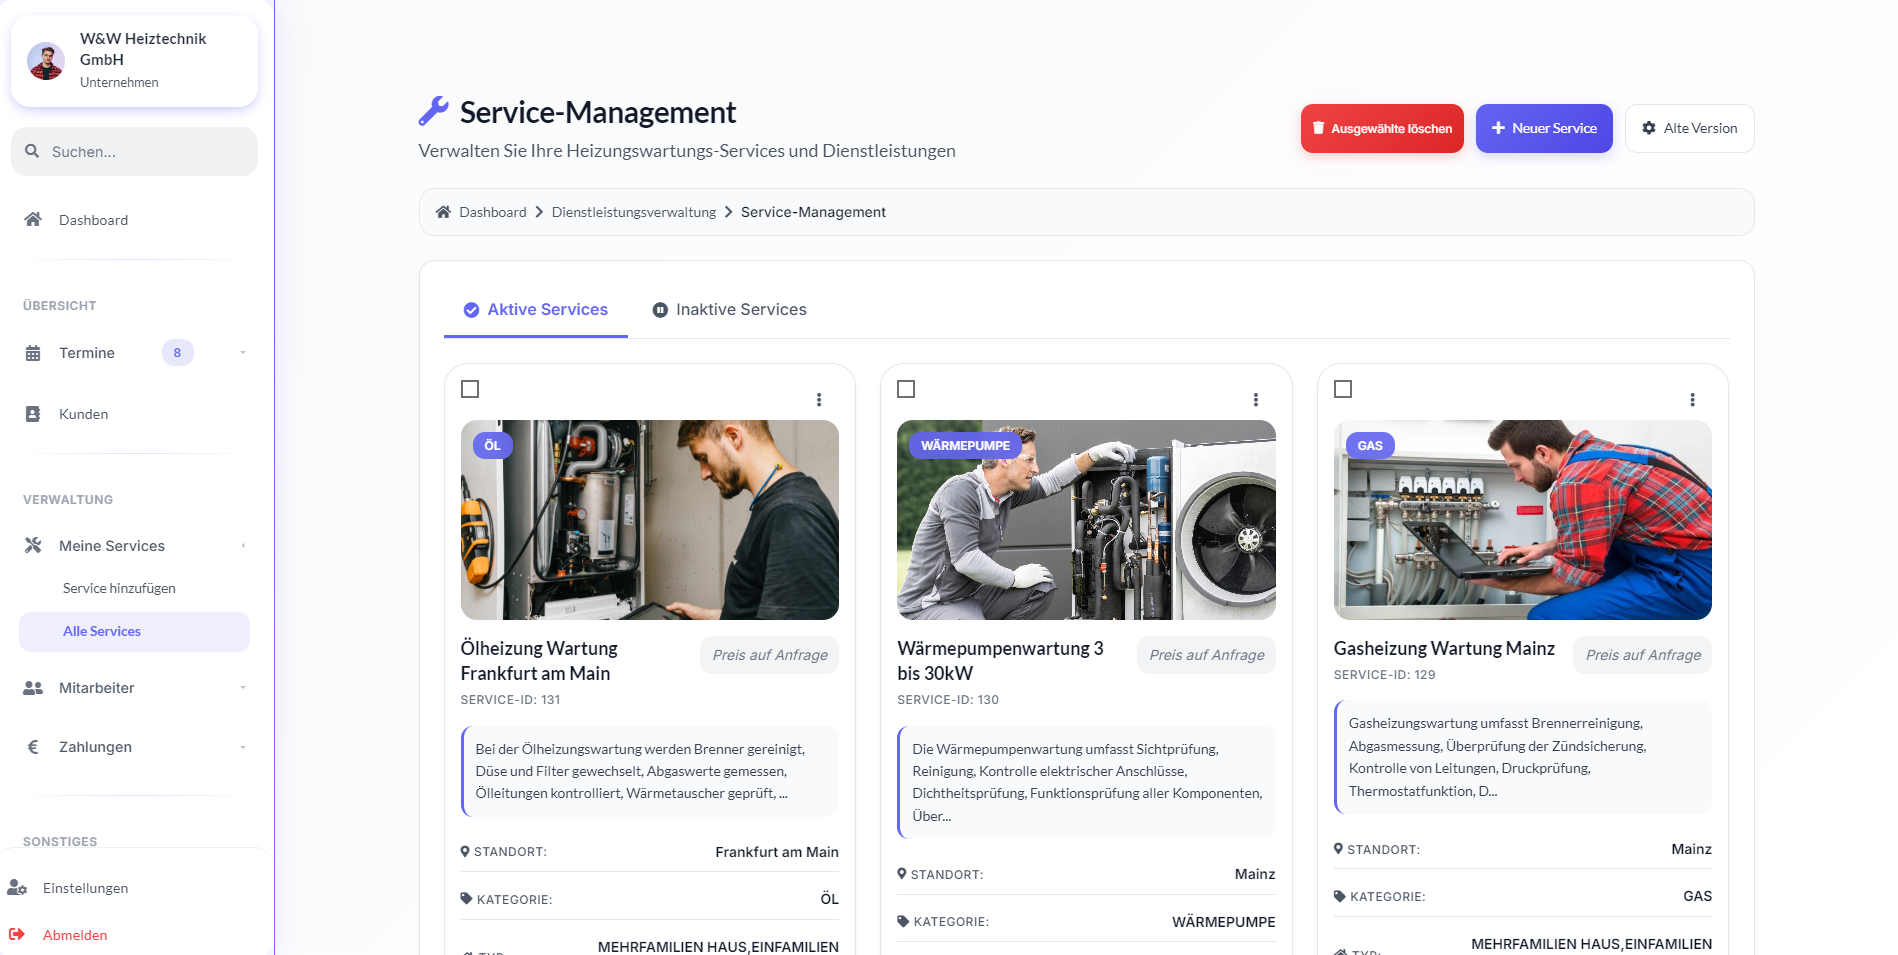Open the Einstellungen icon
Viewport: 1898px width, 955px height.
[19, 887]
